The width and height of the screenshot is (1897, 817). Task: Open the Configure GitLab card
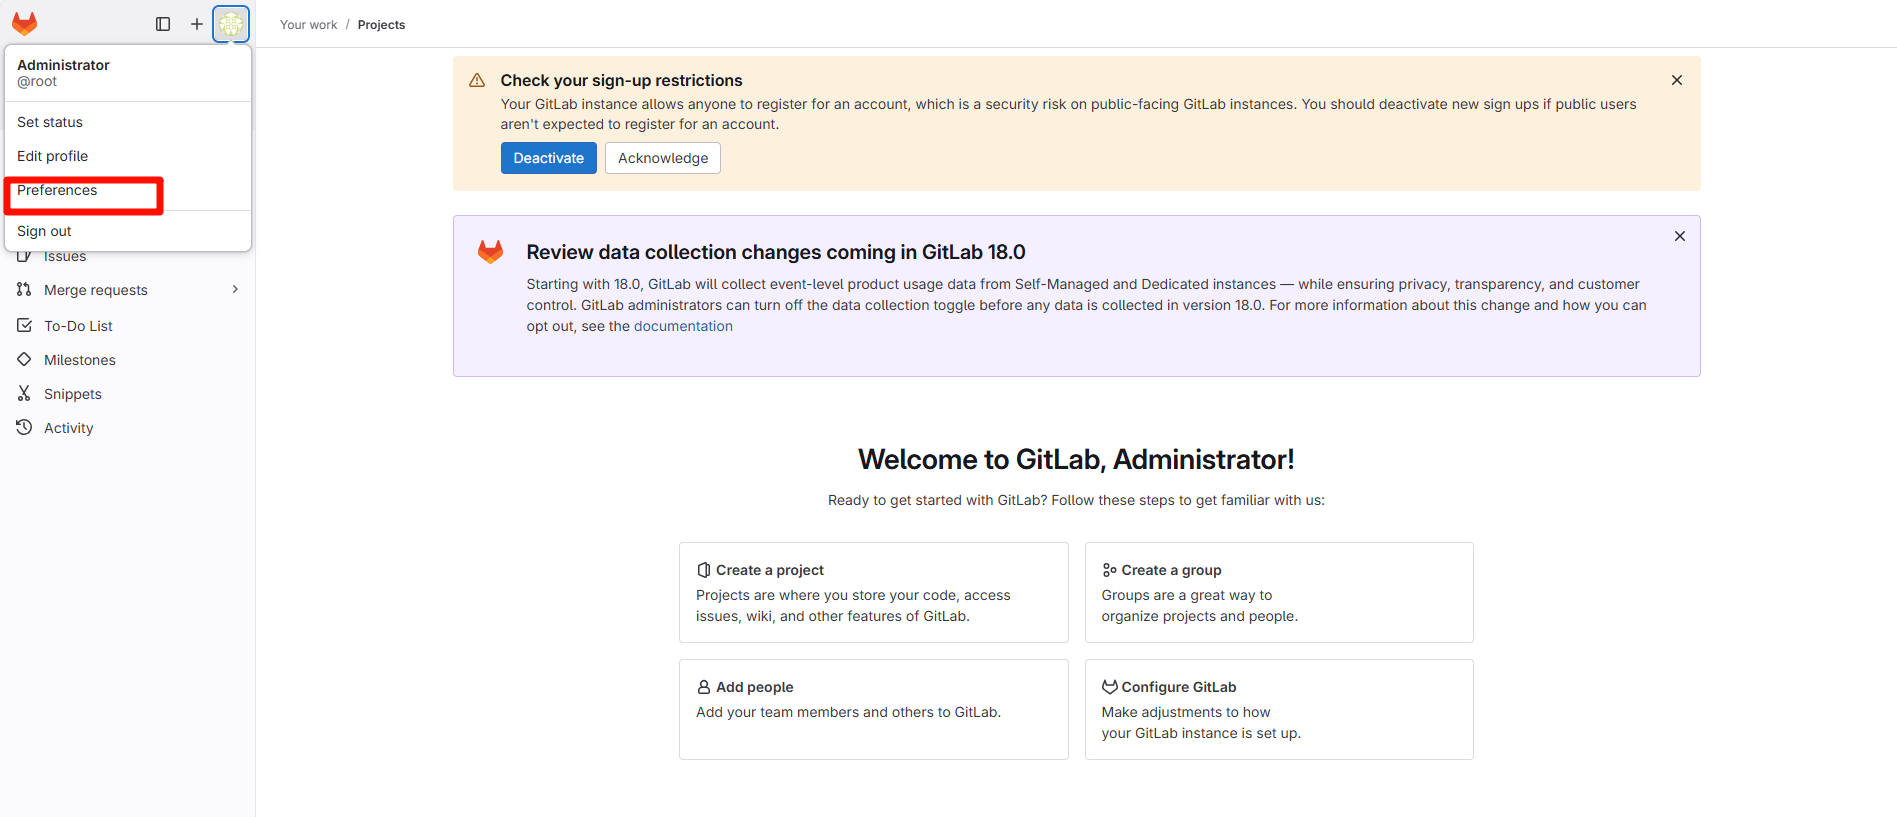click(x=1279, y=709)
